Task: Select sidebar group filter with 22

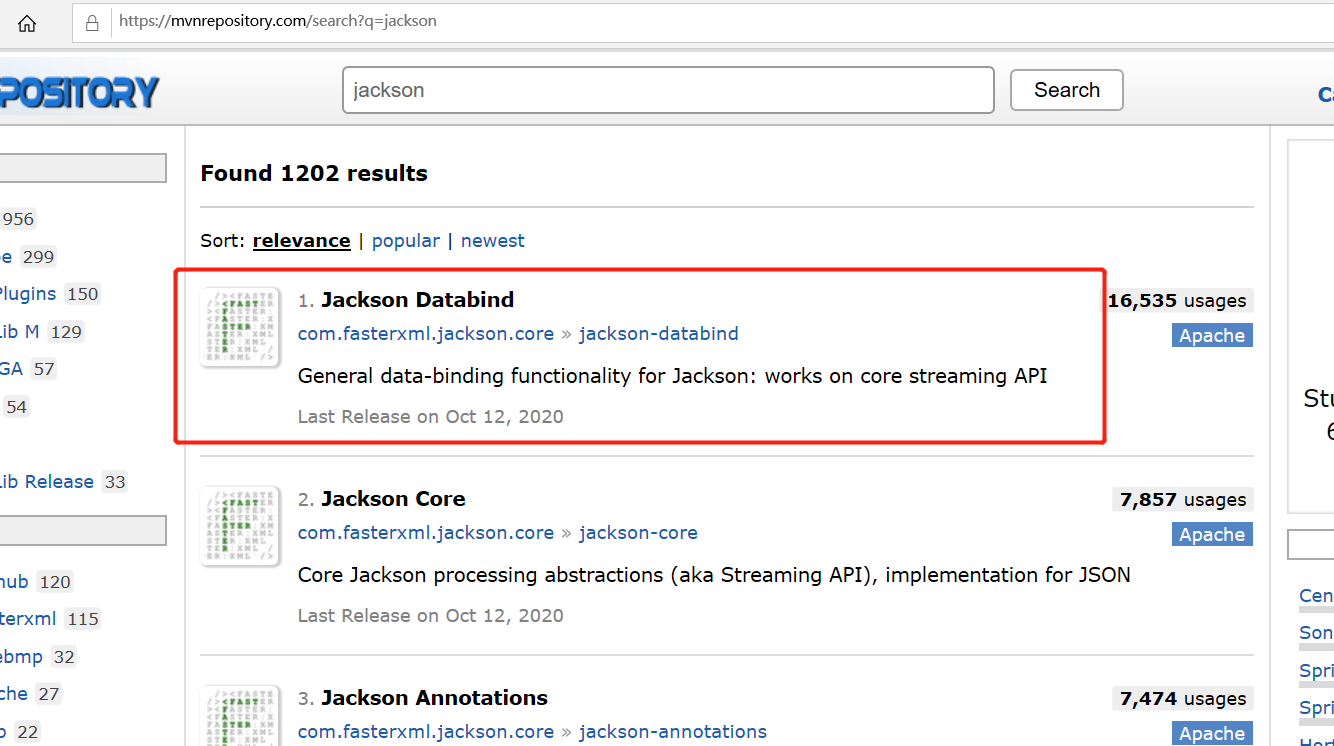Action: coord(20,732)
